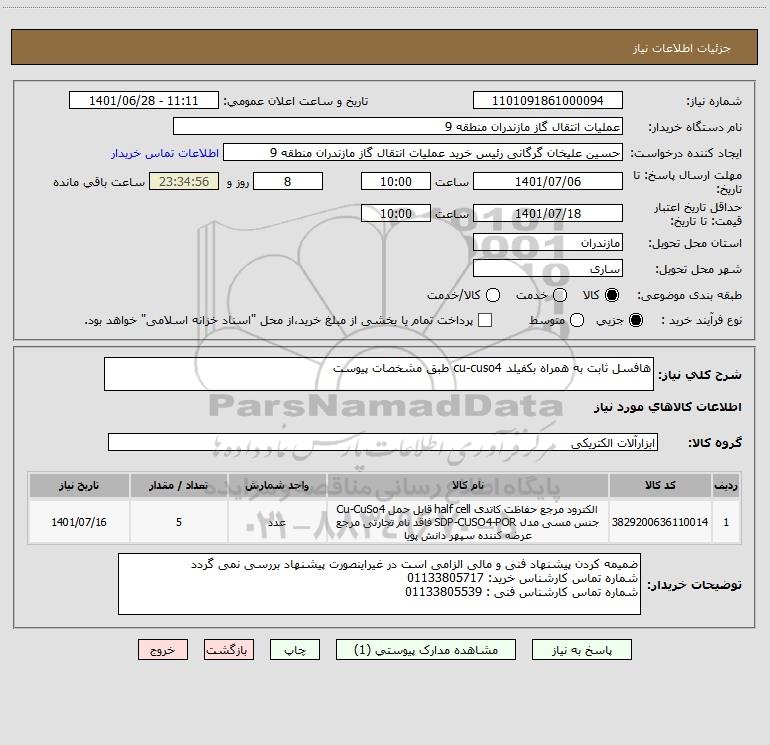Click the تاریخ نیاز column header

point(79,485)
